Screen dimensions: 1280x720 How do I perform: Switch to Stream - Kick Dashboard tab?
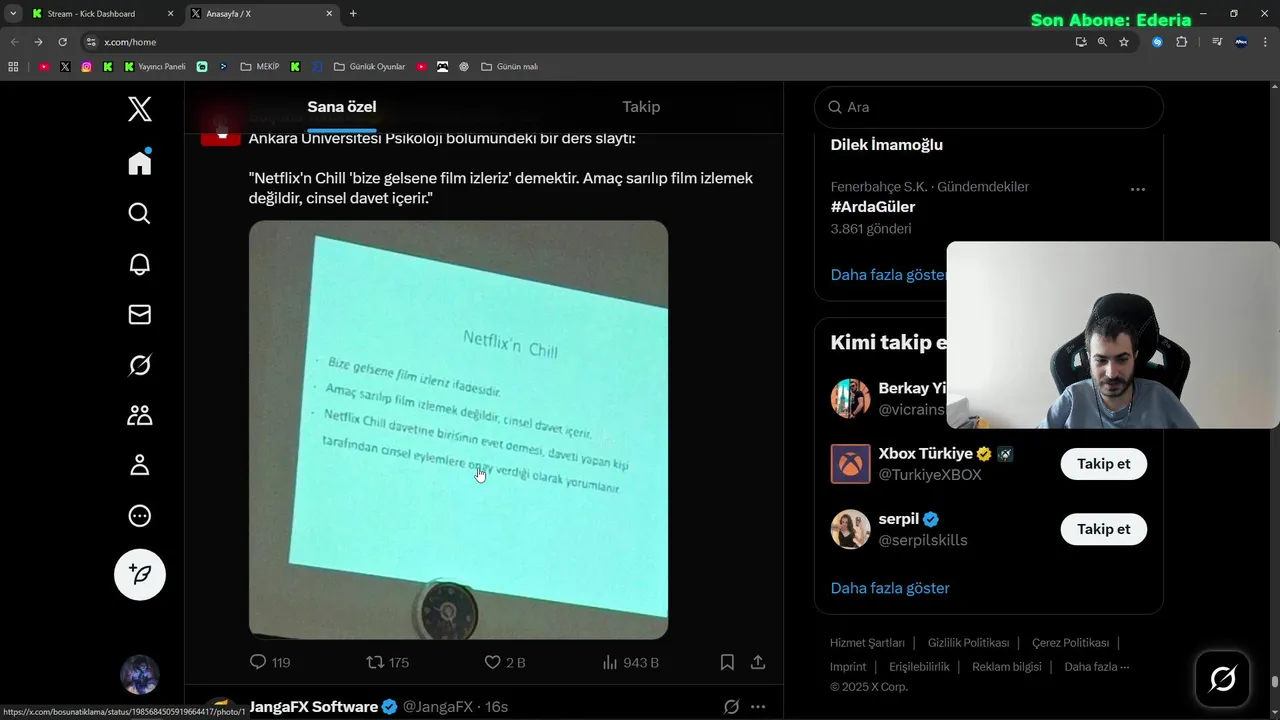(x=102, y=14)
